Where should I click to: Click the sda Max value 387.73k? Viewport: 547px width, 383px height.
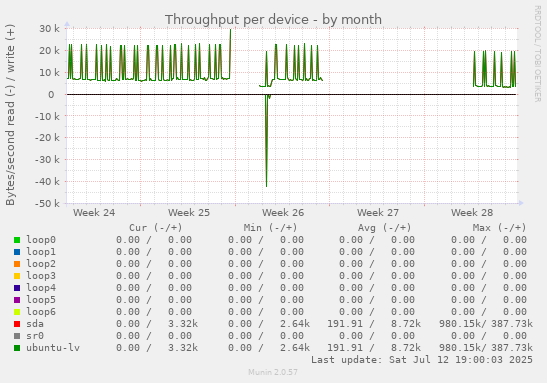tap(512, 324)
